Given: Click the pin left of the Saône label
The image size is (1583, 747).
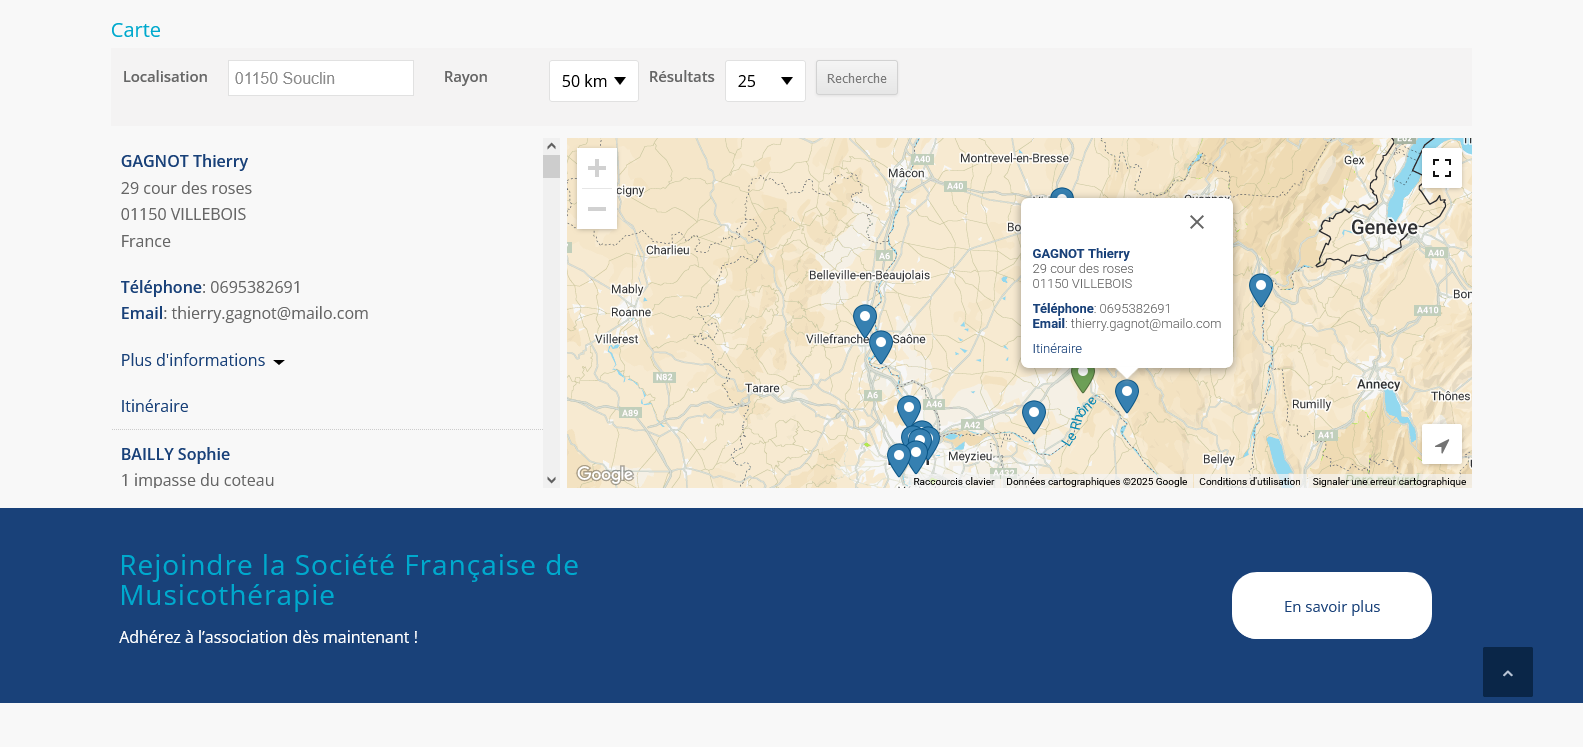Looking at the screenshot, I should point(881,347).
